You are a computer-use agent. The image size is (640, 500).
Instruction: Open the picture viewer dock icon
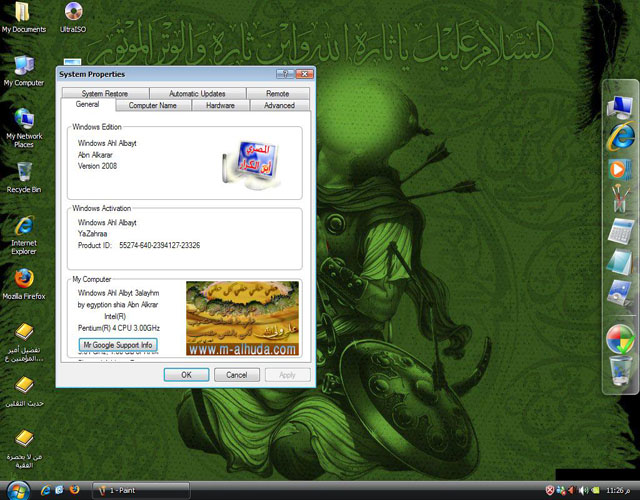pos(620,292)
